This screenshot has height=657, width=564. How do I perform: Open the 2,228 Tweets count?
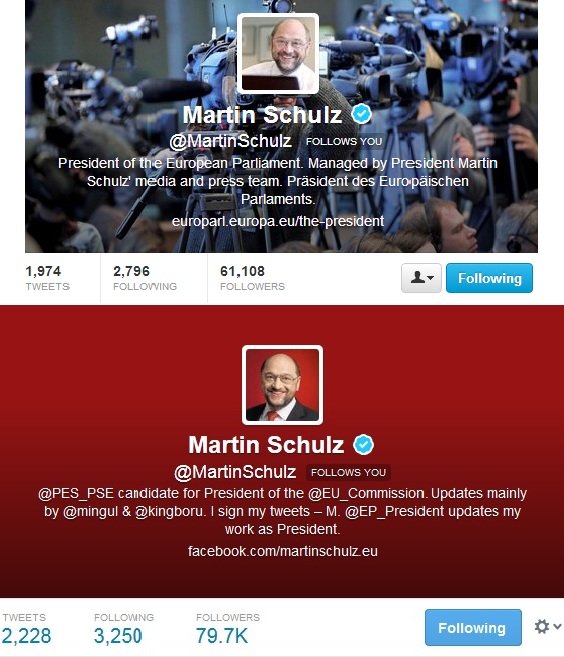click(26, 629)
